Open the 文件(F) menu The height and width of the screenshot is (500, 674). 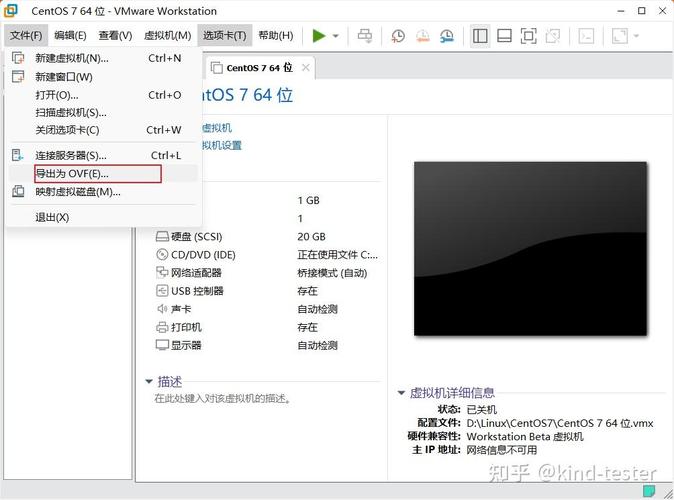(x=26, y=35)
